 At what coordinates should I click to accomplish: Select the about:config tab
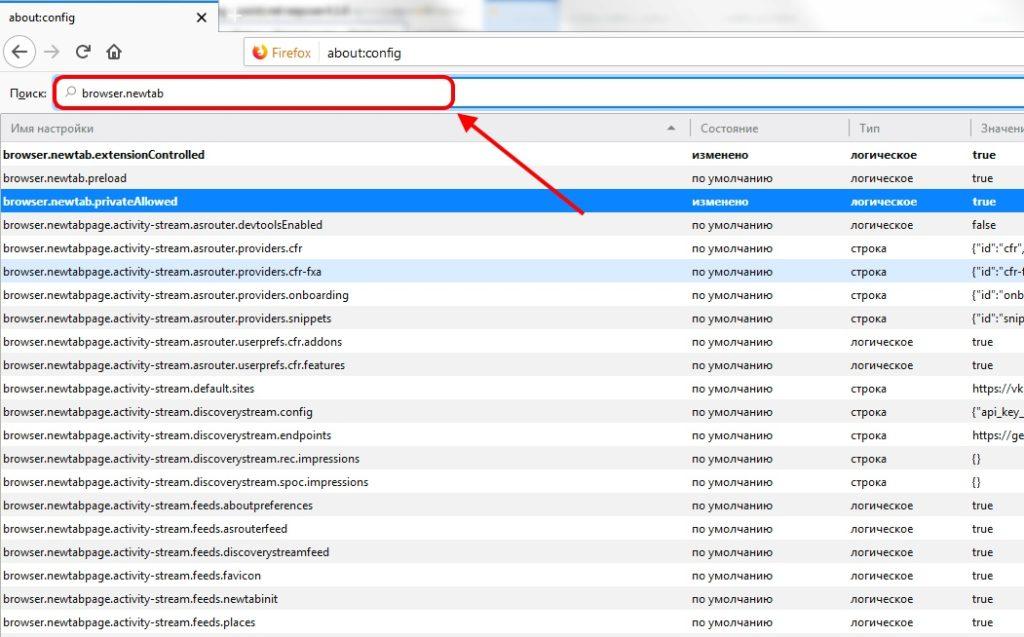(x=108, y=17)
